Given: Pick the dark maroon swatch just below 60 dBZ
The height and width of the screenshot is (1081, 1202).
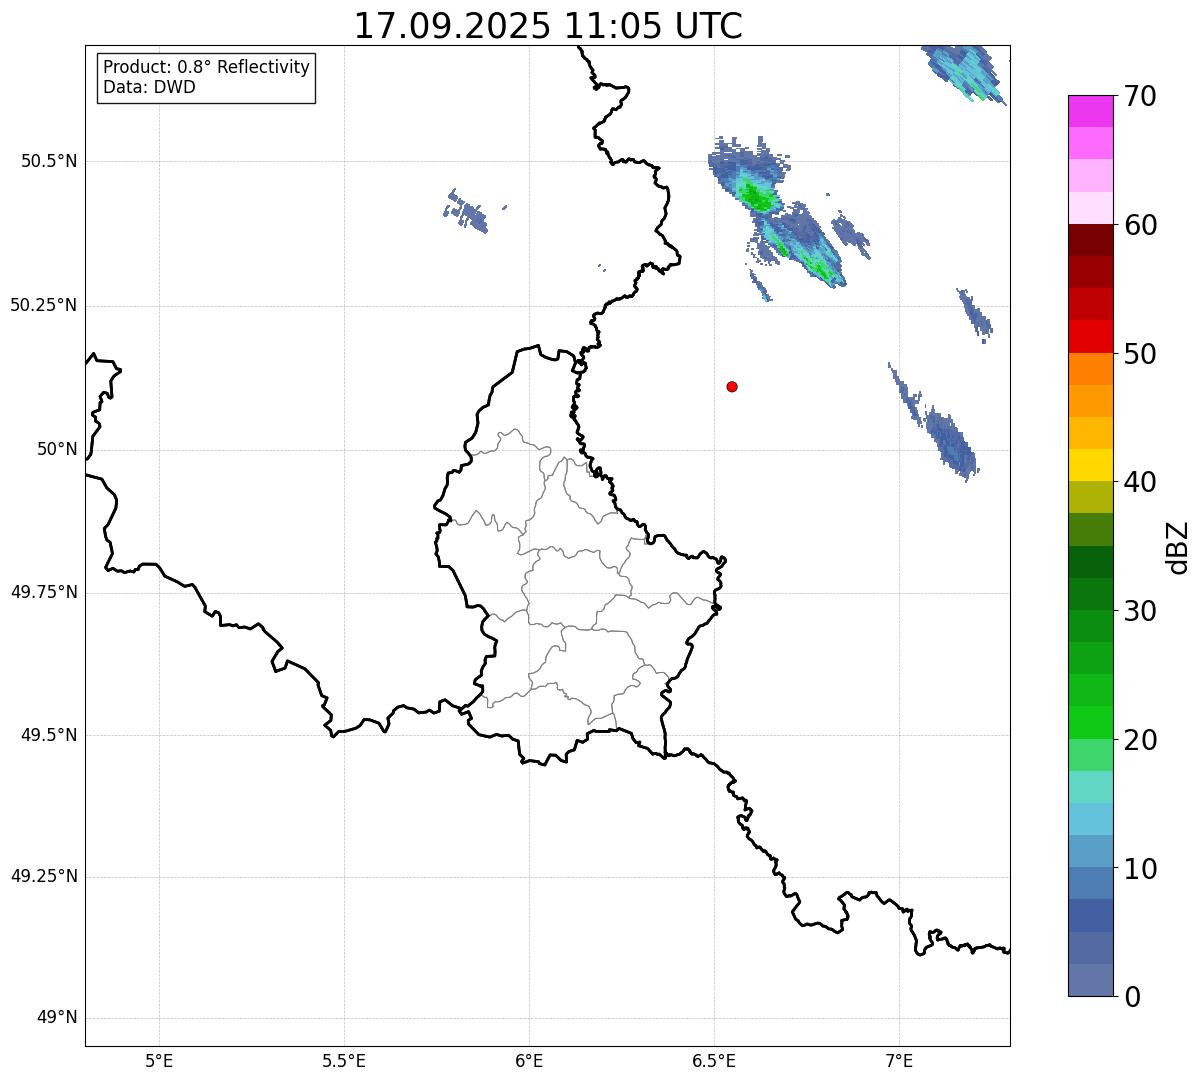Looking at the screenshot, I should (x=1090, y=240).
